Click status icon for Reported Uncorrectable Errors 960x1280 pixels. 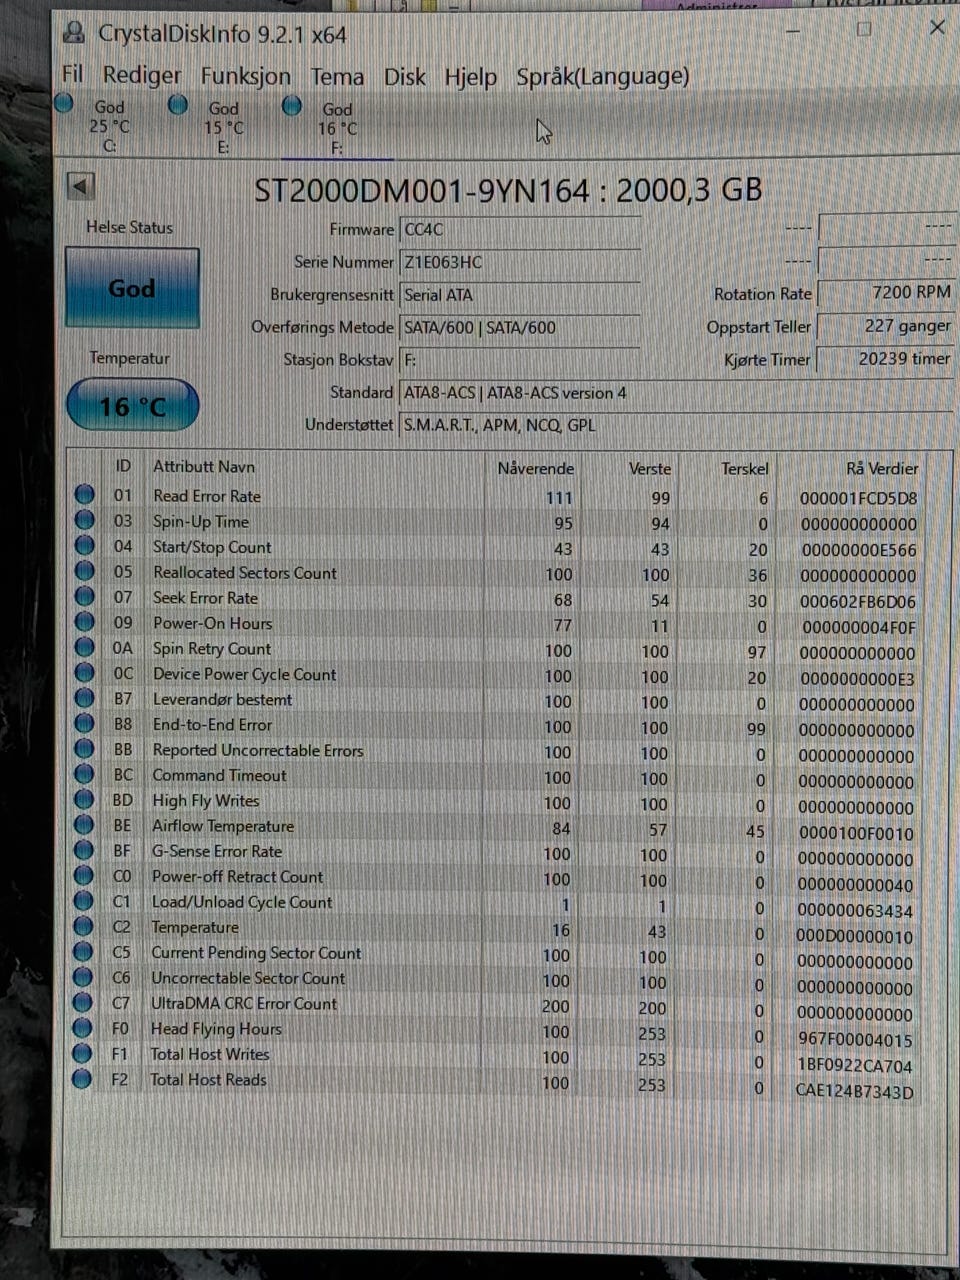pos(84,749)
